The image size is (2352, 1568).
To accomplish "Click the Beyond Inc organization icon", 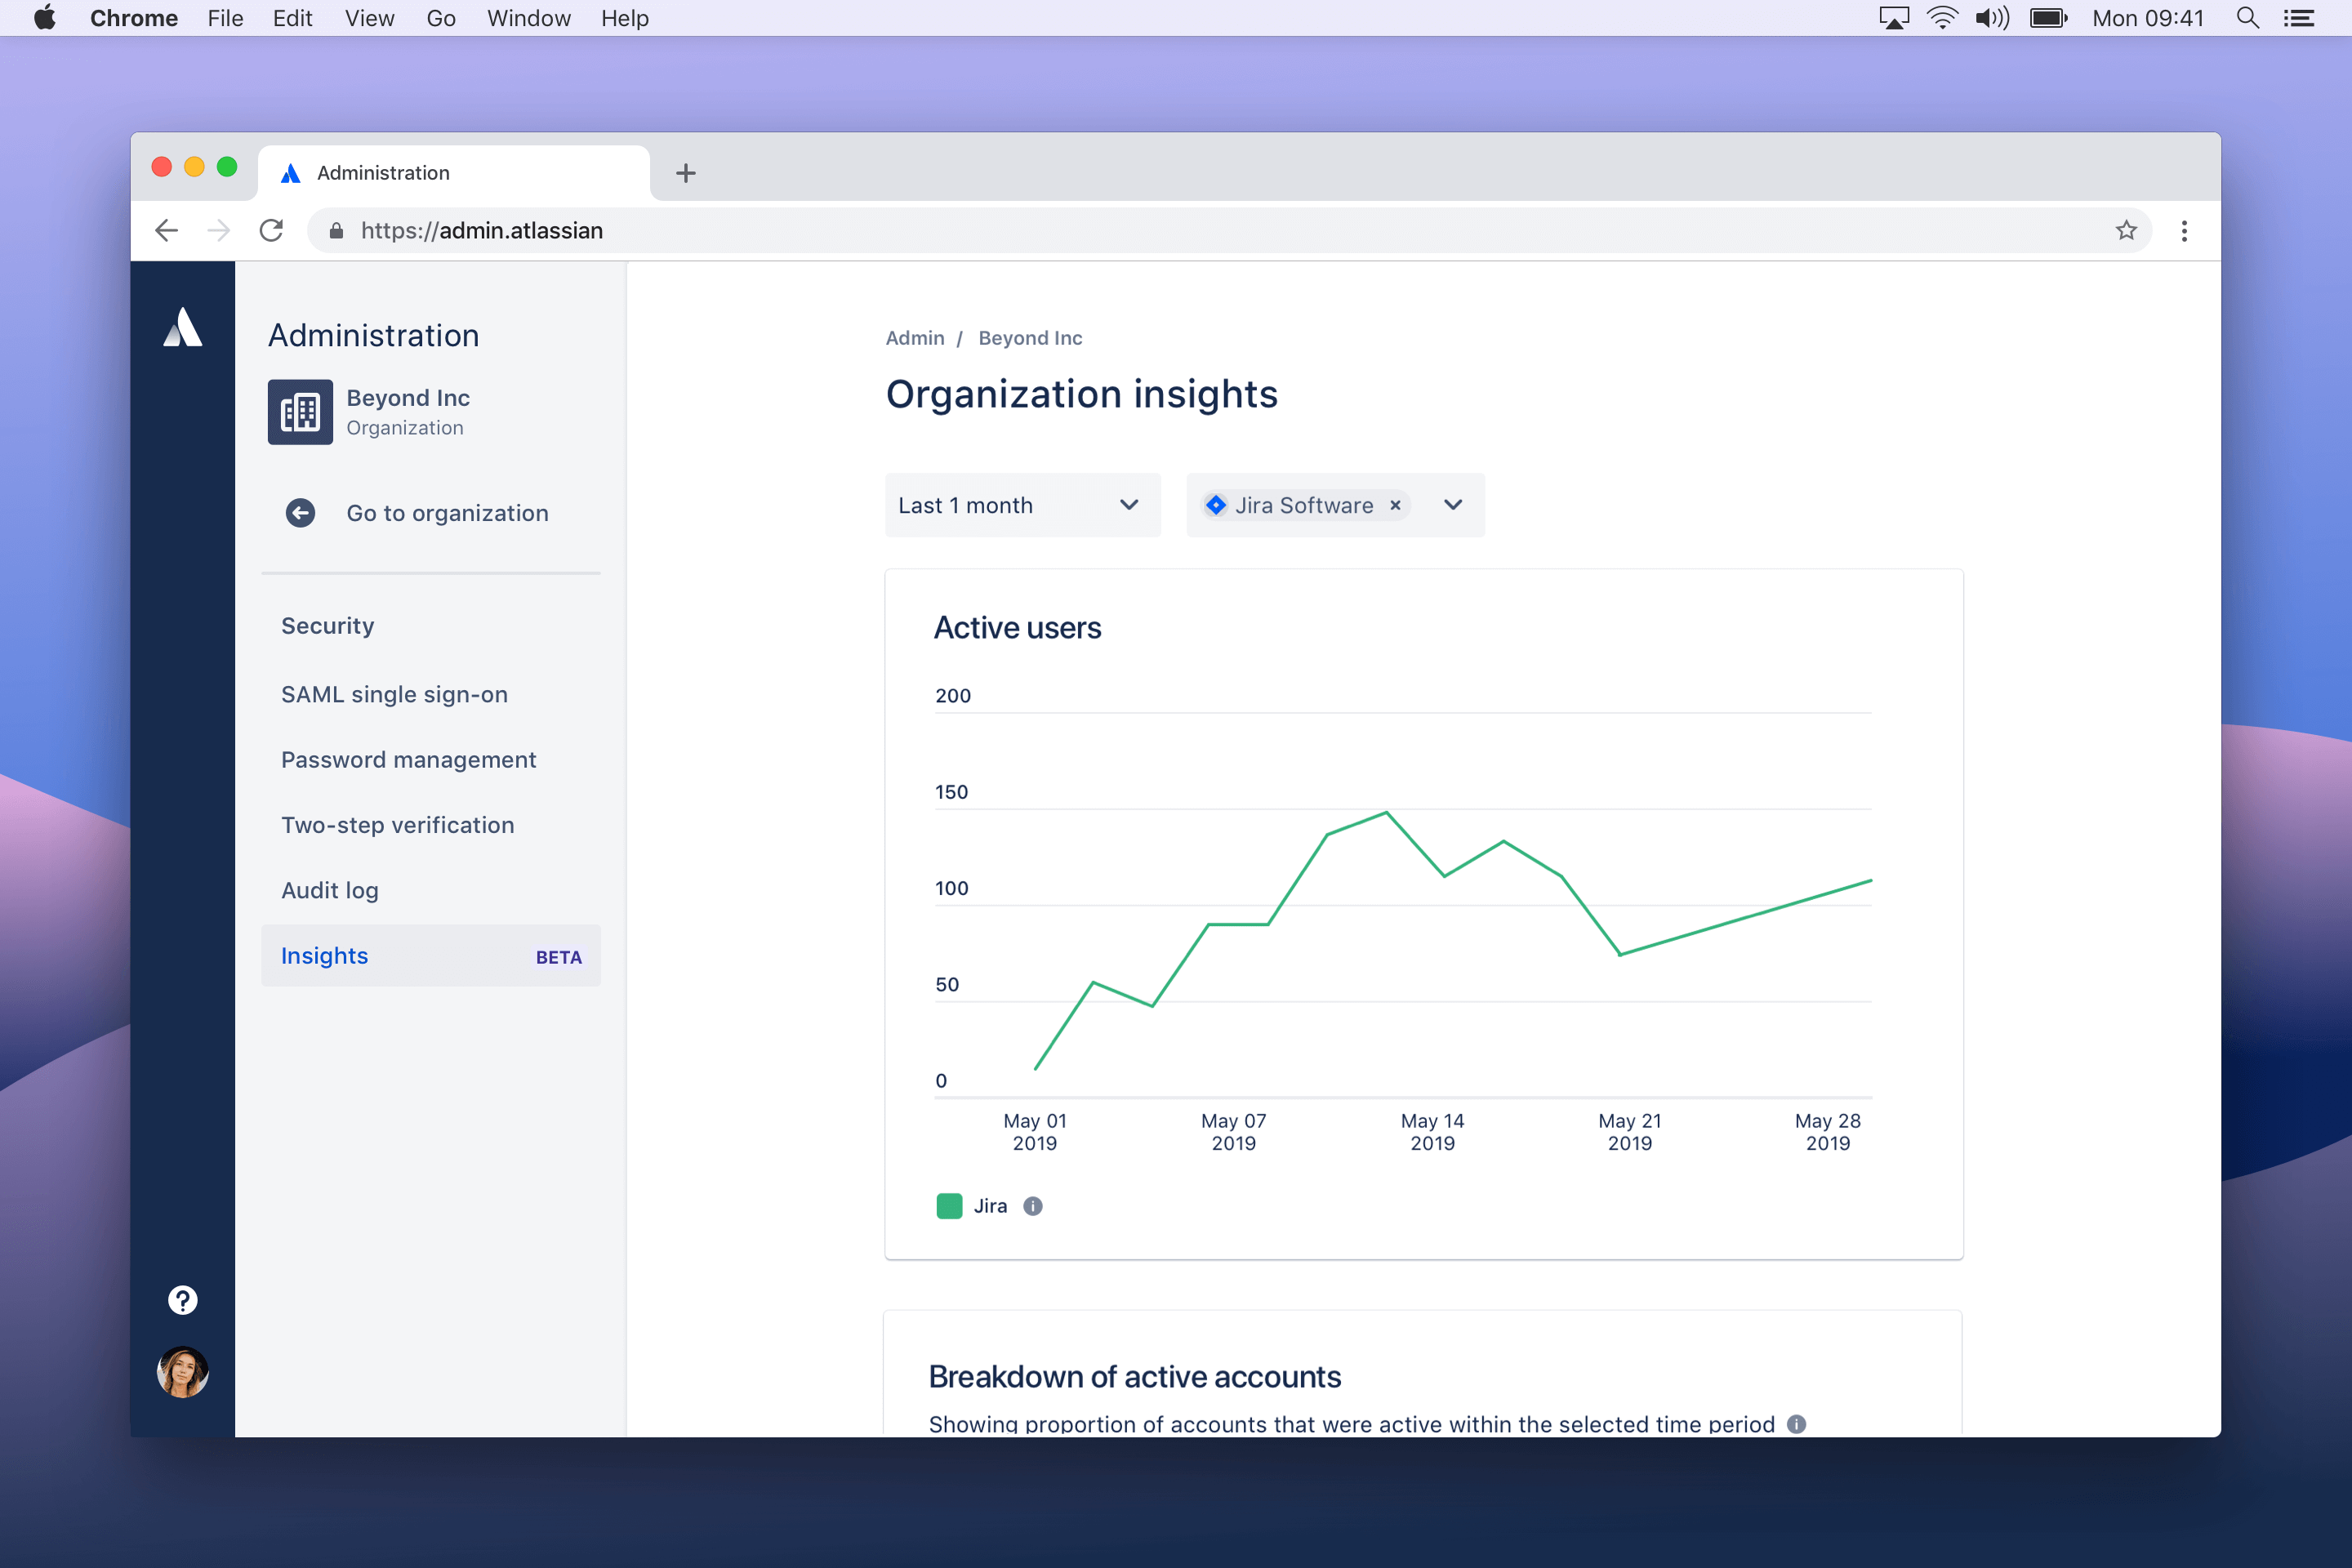I will [x=299, y=412].
